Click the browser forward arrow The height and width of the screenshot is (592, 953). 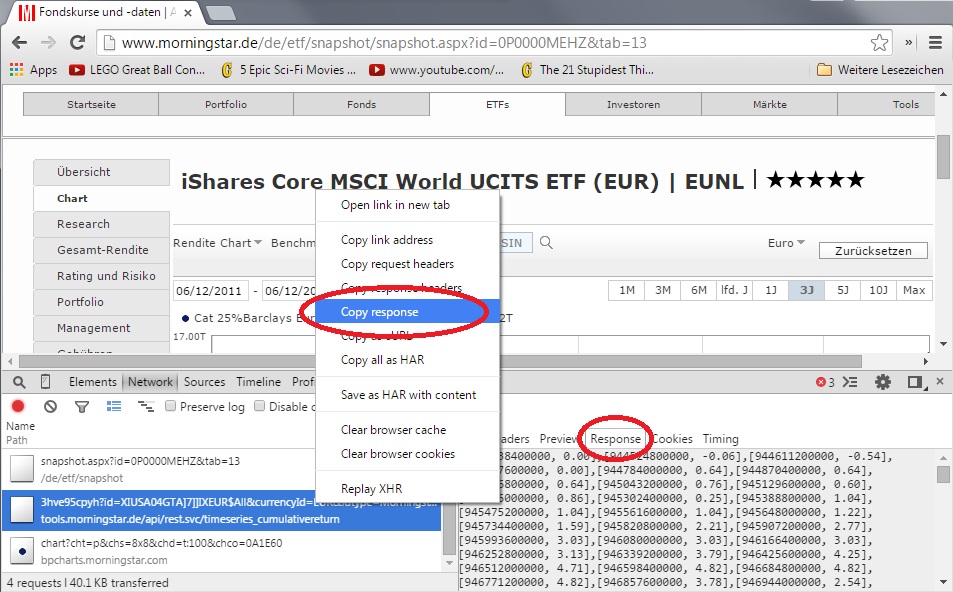coord(48,43)
